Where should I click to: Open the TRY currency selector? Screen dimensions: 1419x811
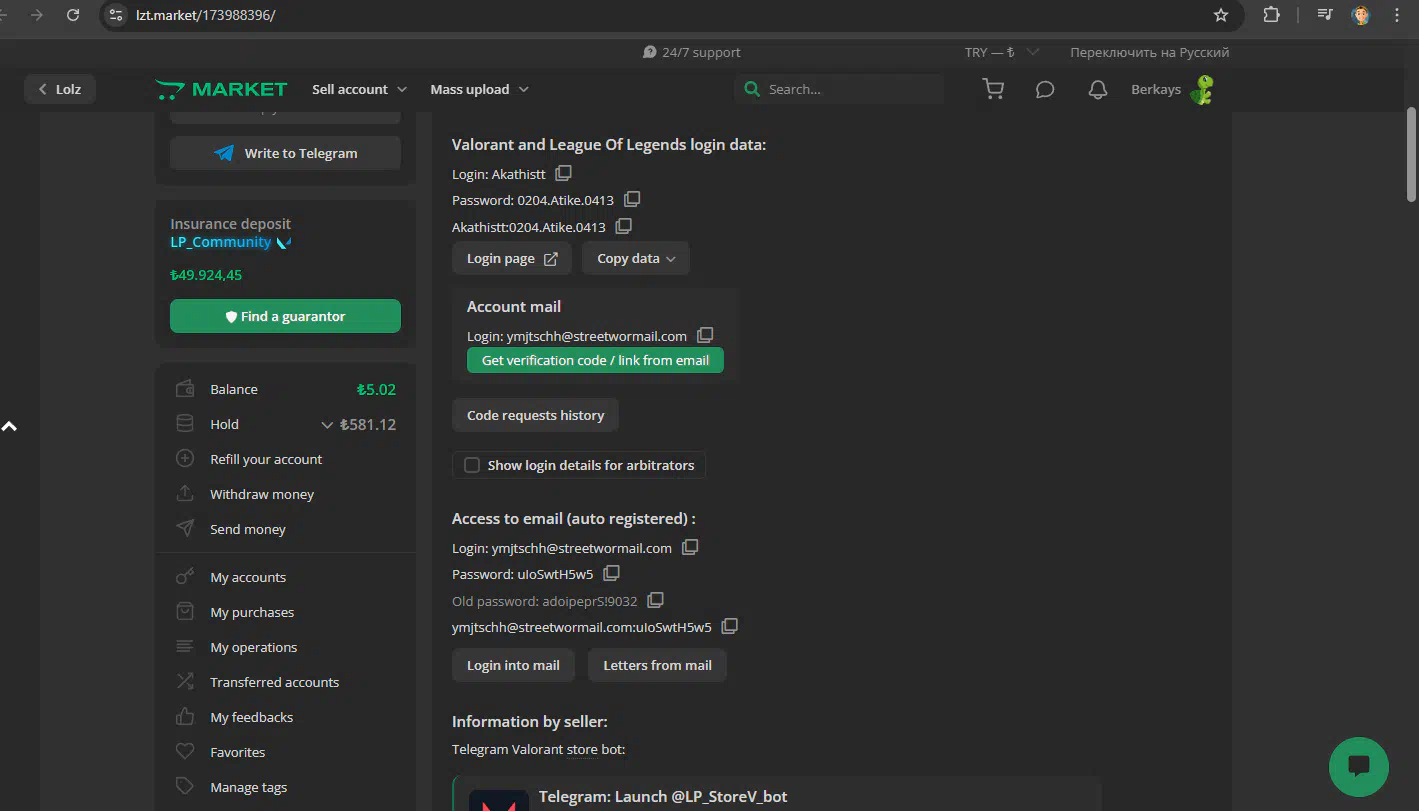click(x=1002, y=52)
